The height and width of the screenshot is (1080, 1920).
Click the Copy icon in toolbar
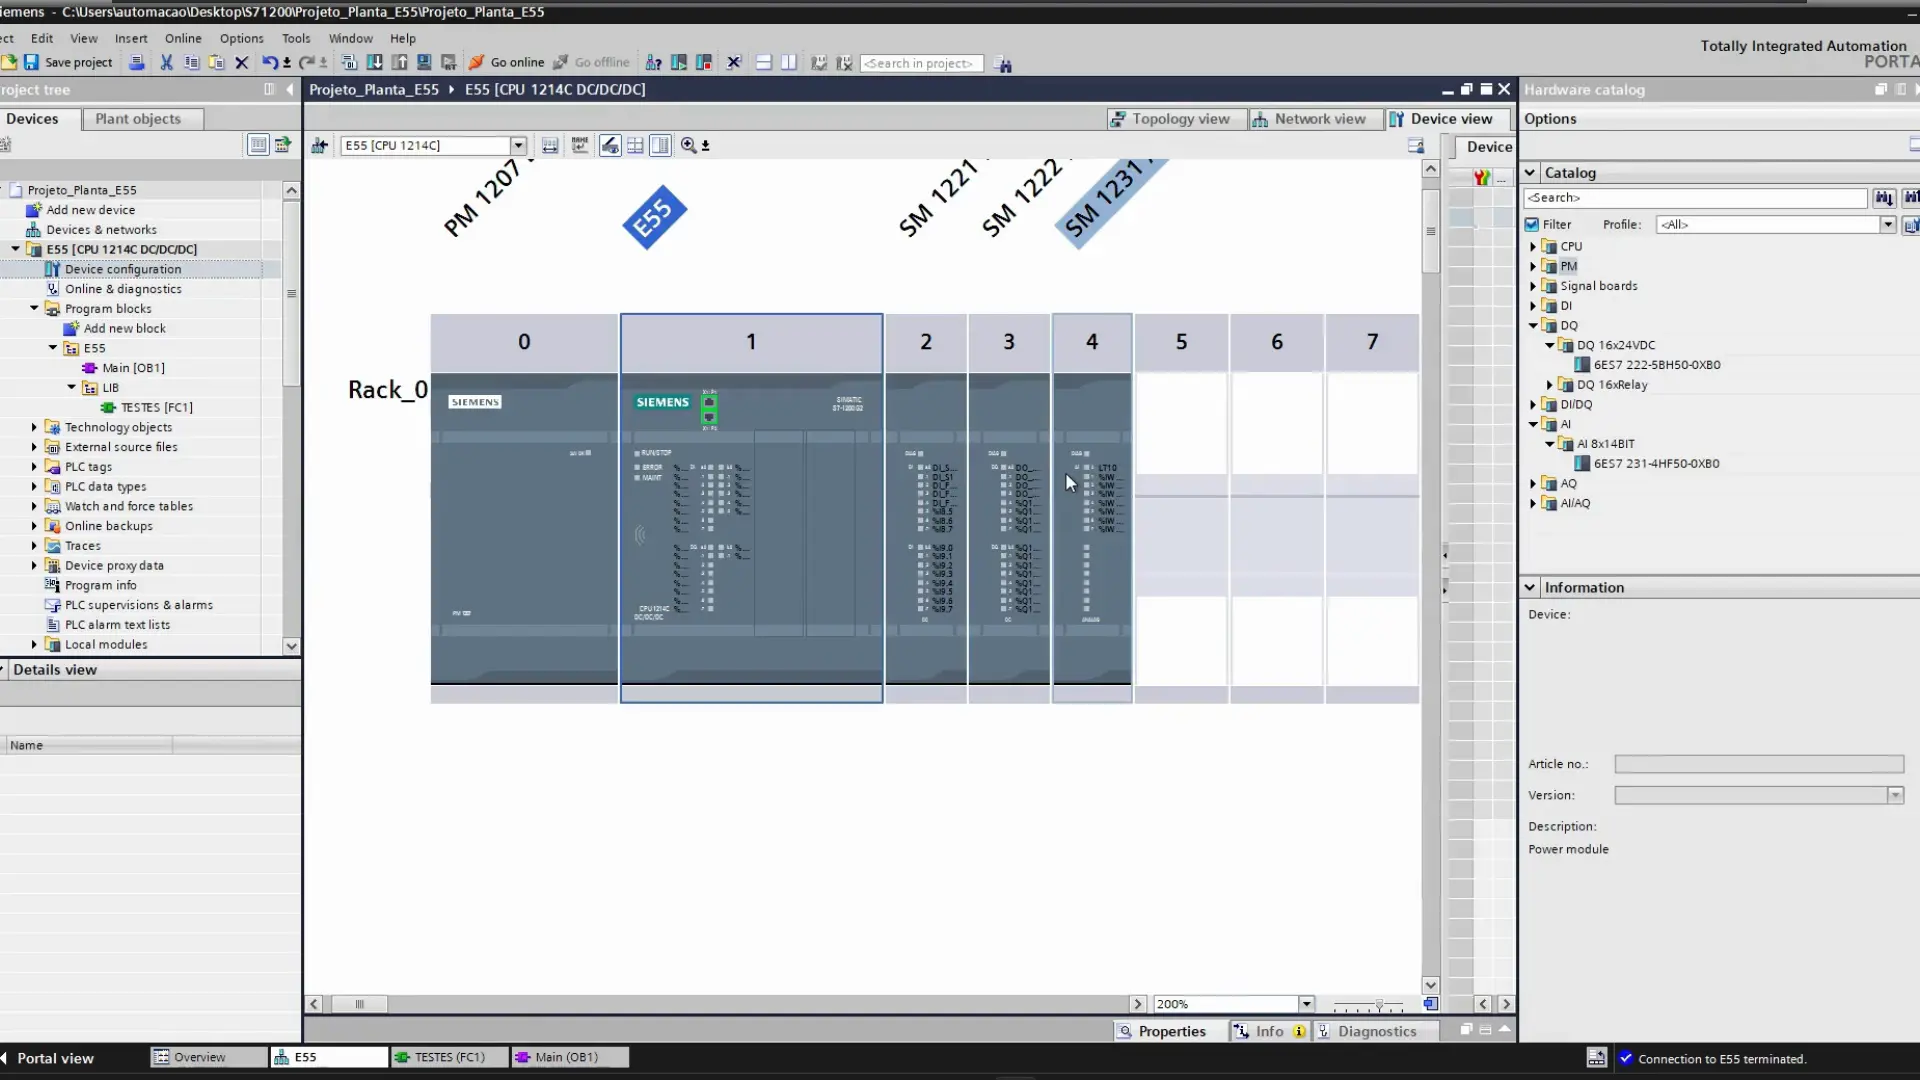[192, 62]
